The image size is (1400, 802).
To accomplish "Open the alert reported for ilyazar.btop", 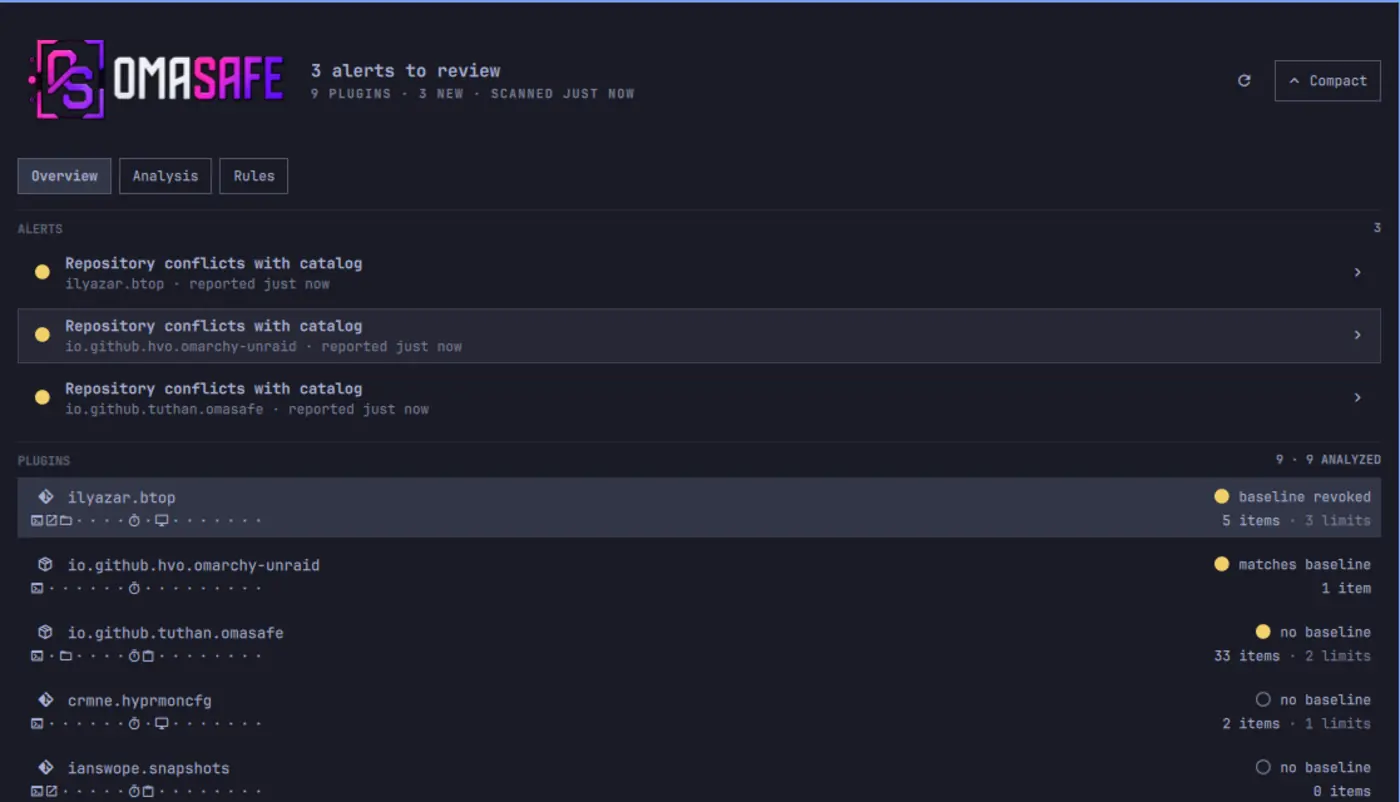I will [x=699, y=273].
